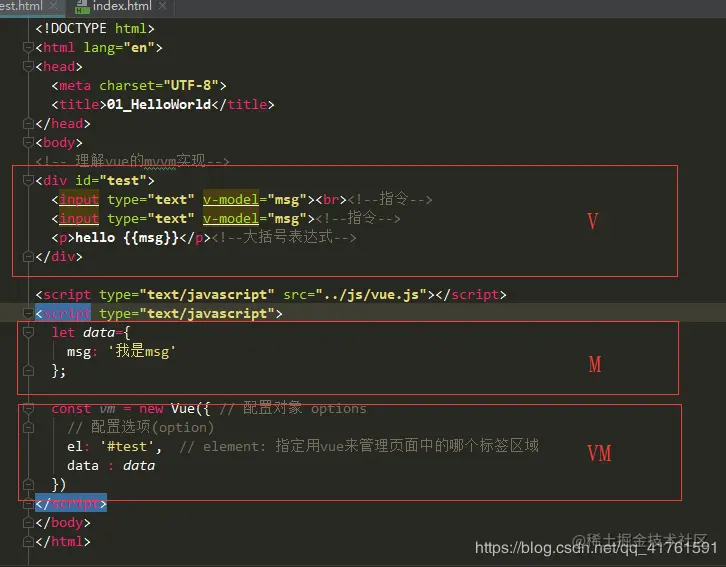Collapse the 'let data={' fold marker
The image size is (726, 567).
[28, 332]
